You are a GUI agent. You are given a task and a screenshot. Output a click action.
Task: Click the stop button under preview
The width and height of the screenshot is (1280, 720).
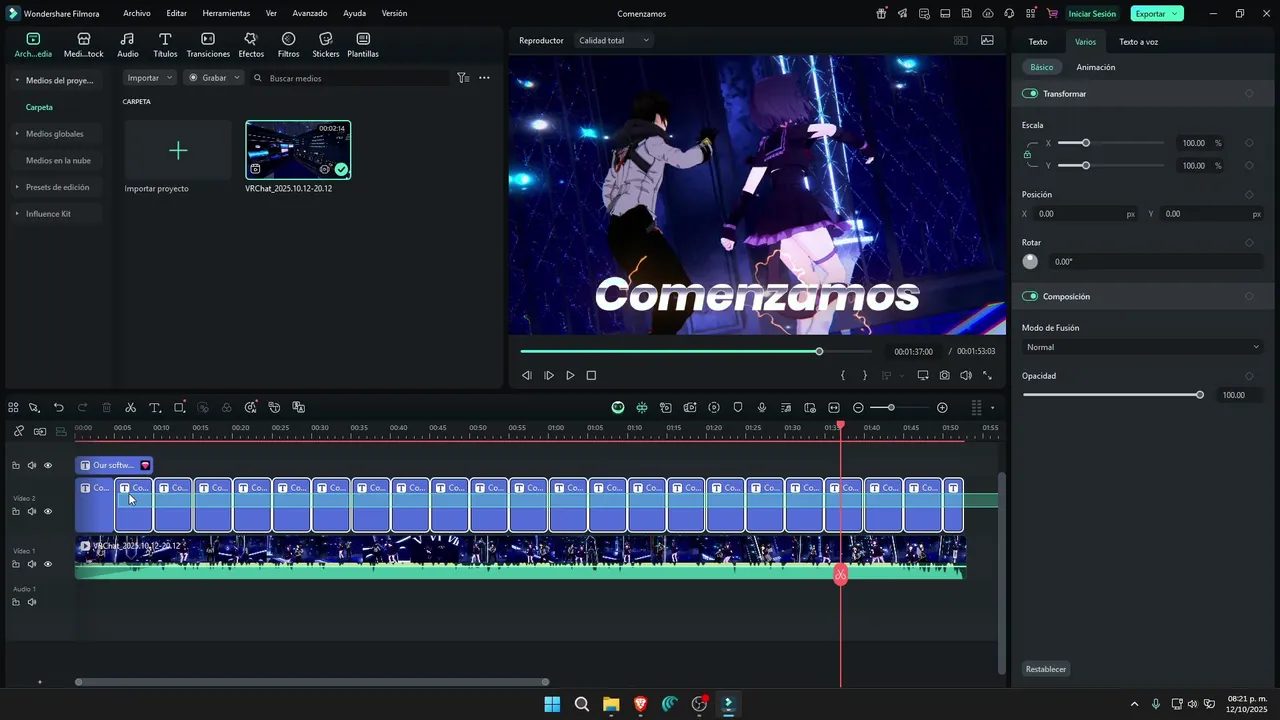tap(591, 375)
